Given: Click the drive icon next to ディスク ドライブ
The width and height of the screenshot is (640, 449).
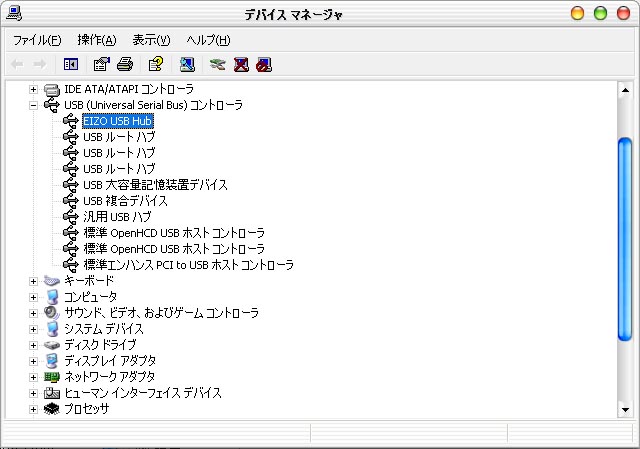Looking at the screenshot, I should pyautogui.click(x=51, y=345).
